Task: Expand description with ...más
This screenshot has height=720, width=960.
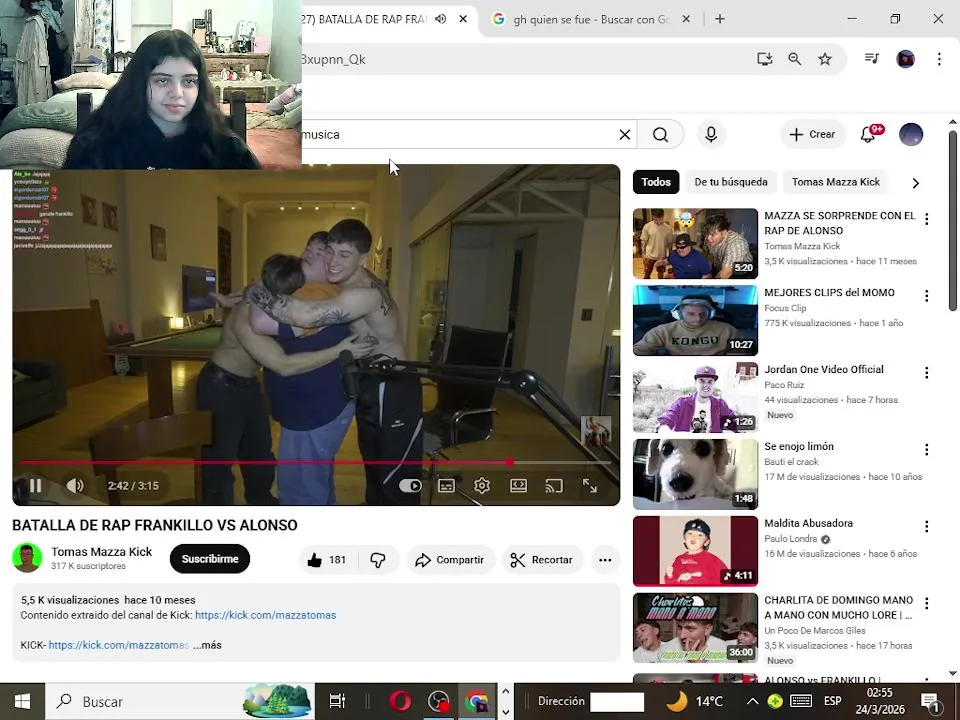Action: [x=207, y=645]
